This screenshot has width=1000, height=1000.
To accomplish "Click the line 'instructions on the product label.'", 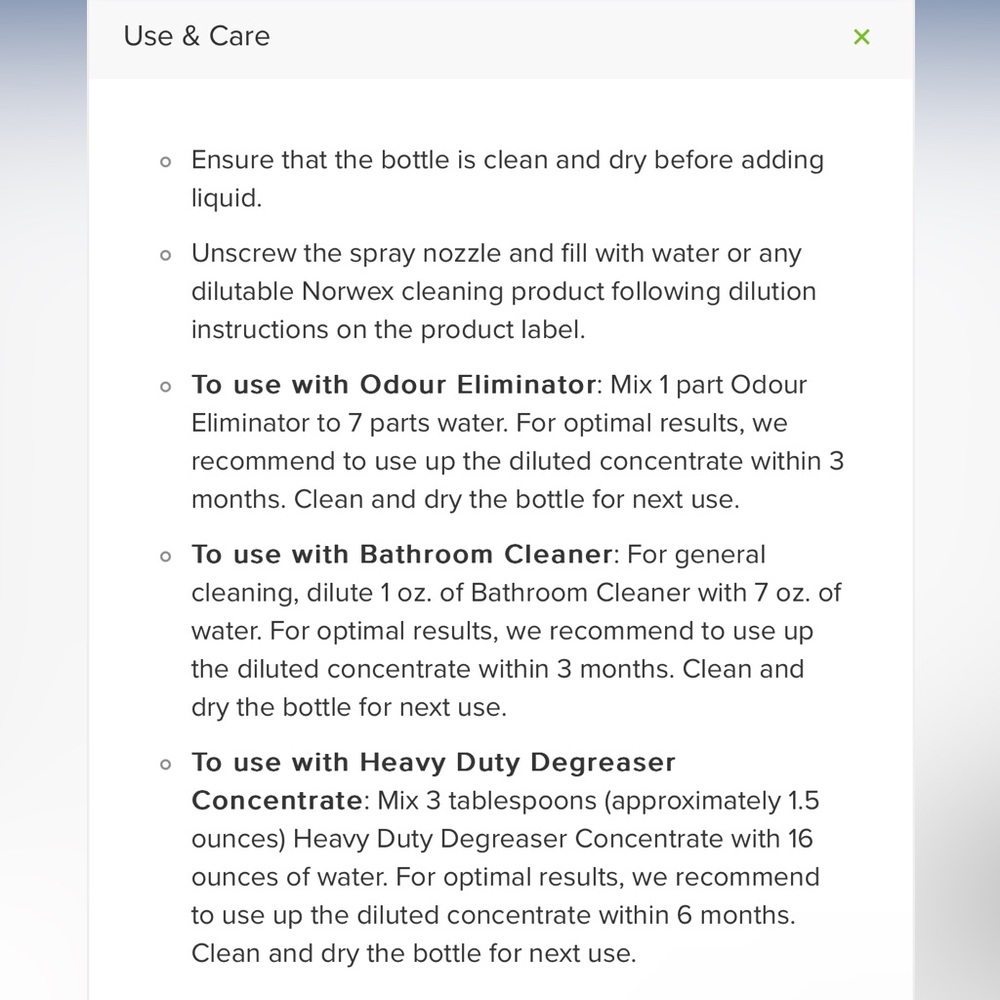I will (x=388, y=330).
